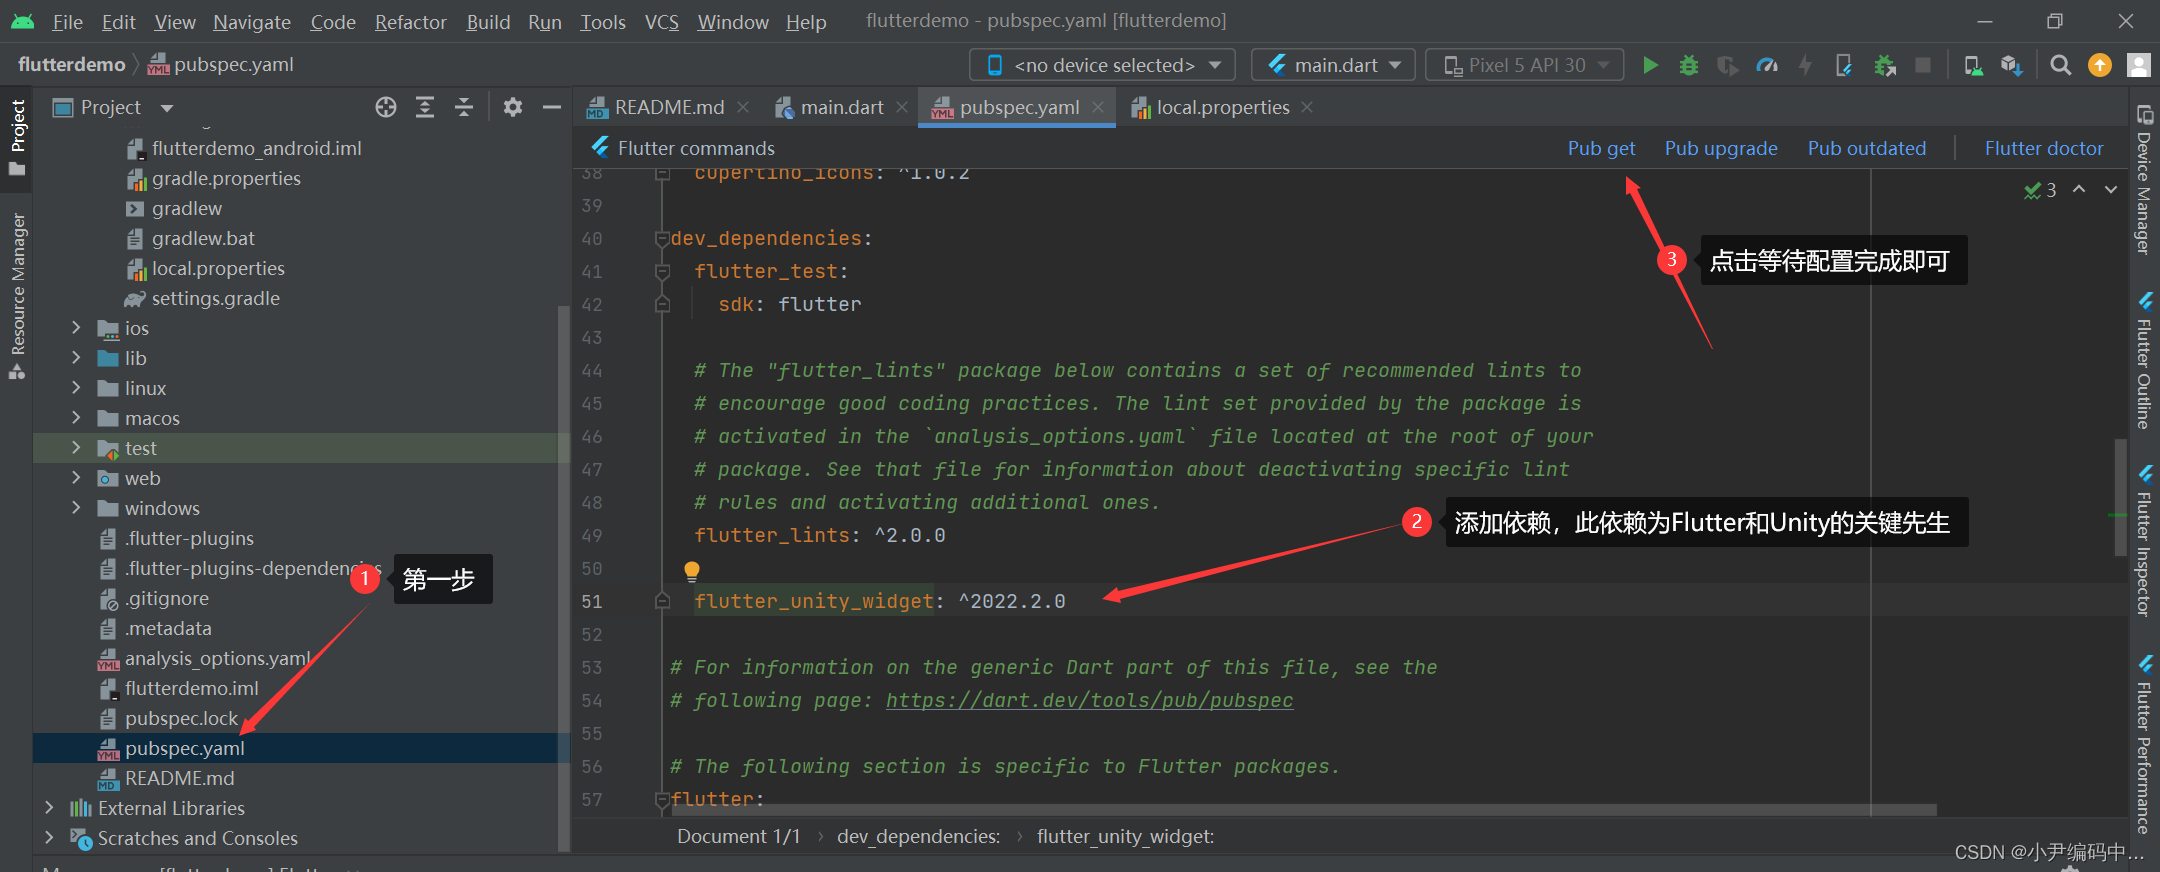Screen dimensions: 2160x872
Task: Go to previous highlighted problem arrow
Action: (x=2079, y=189)
